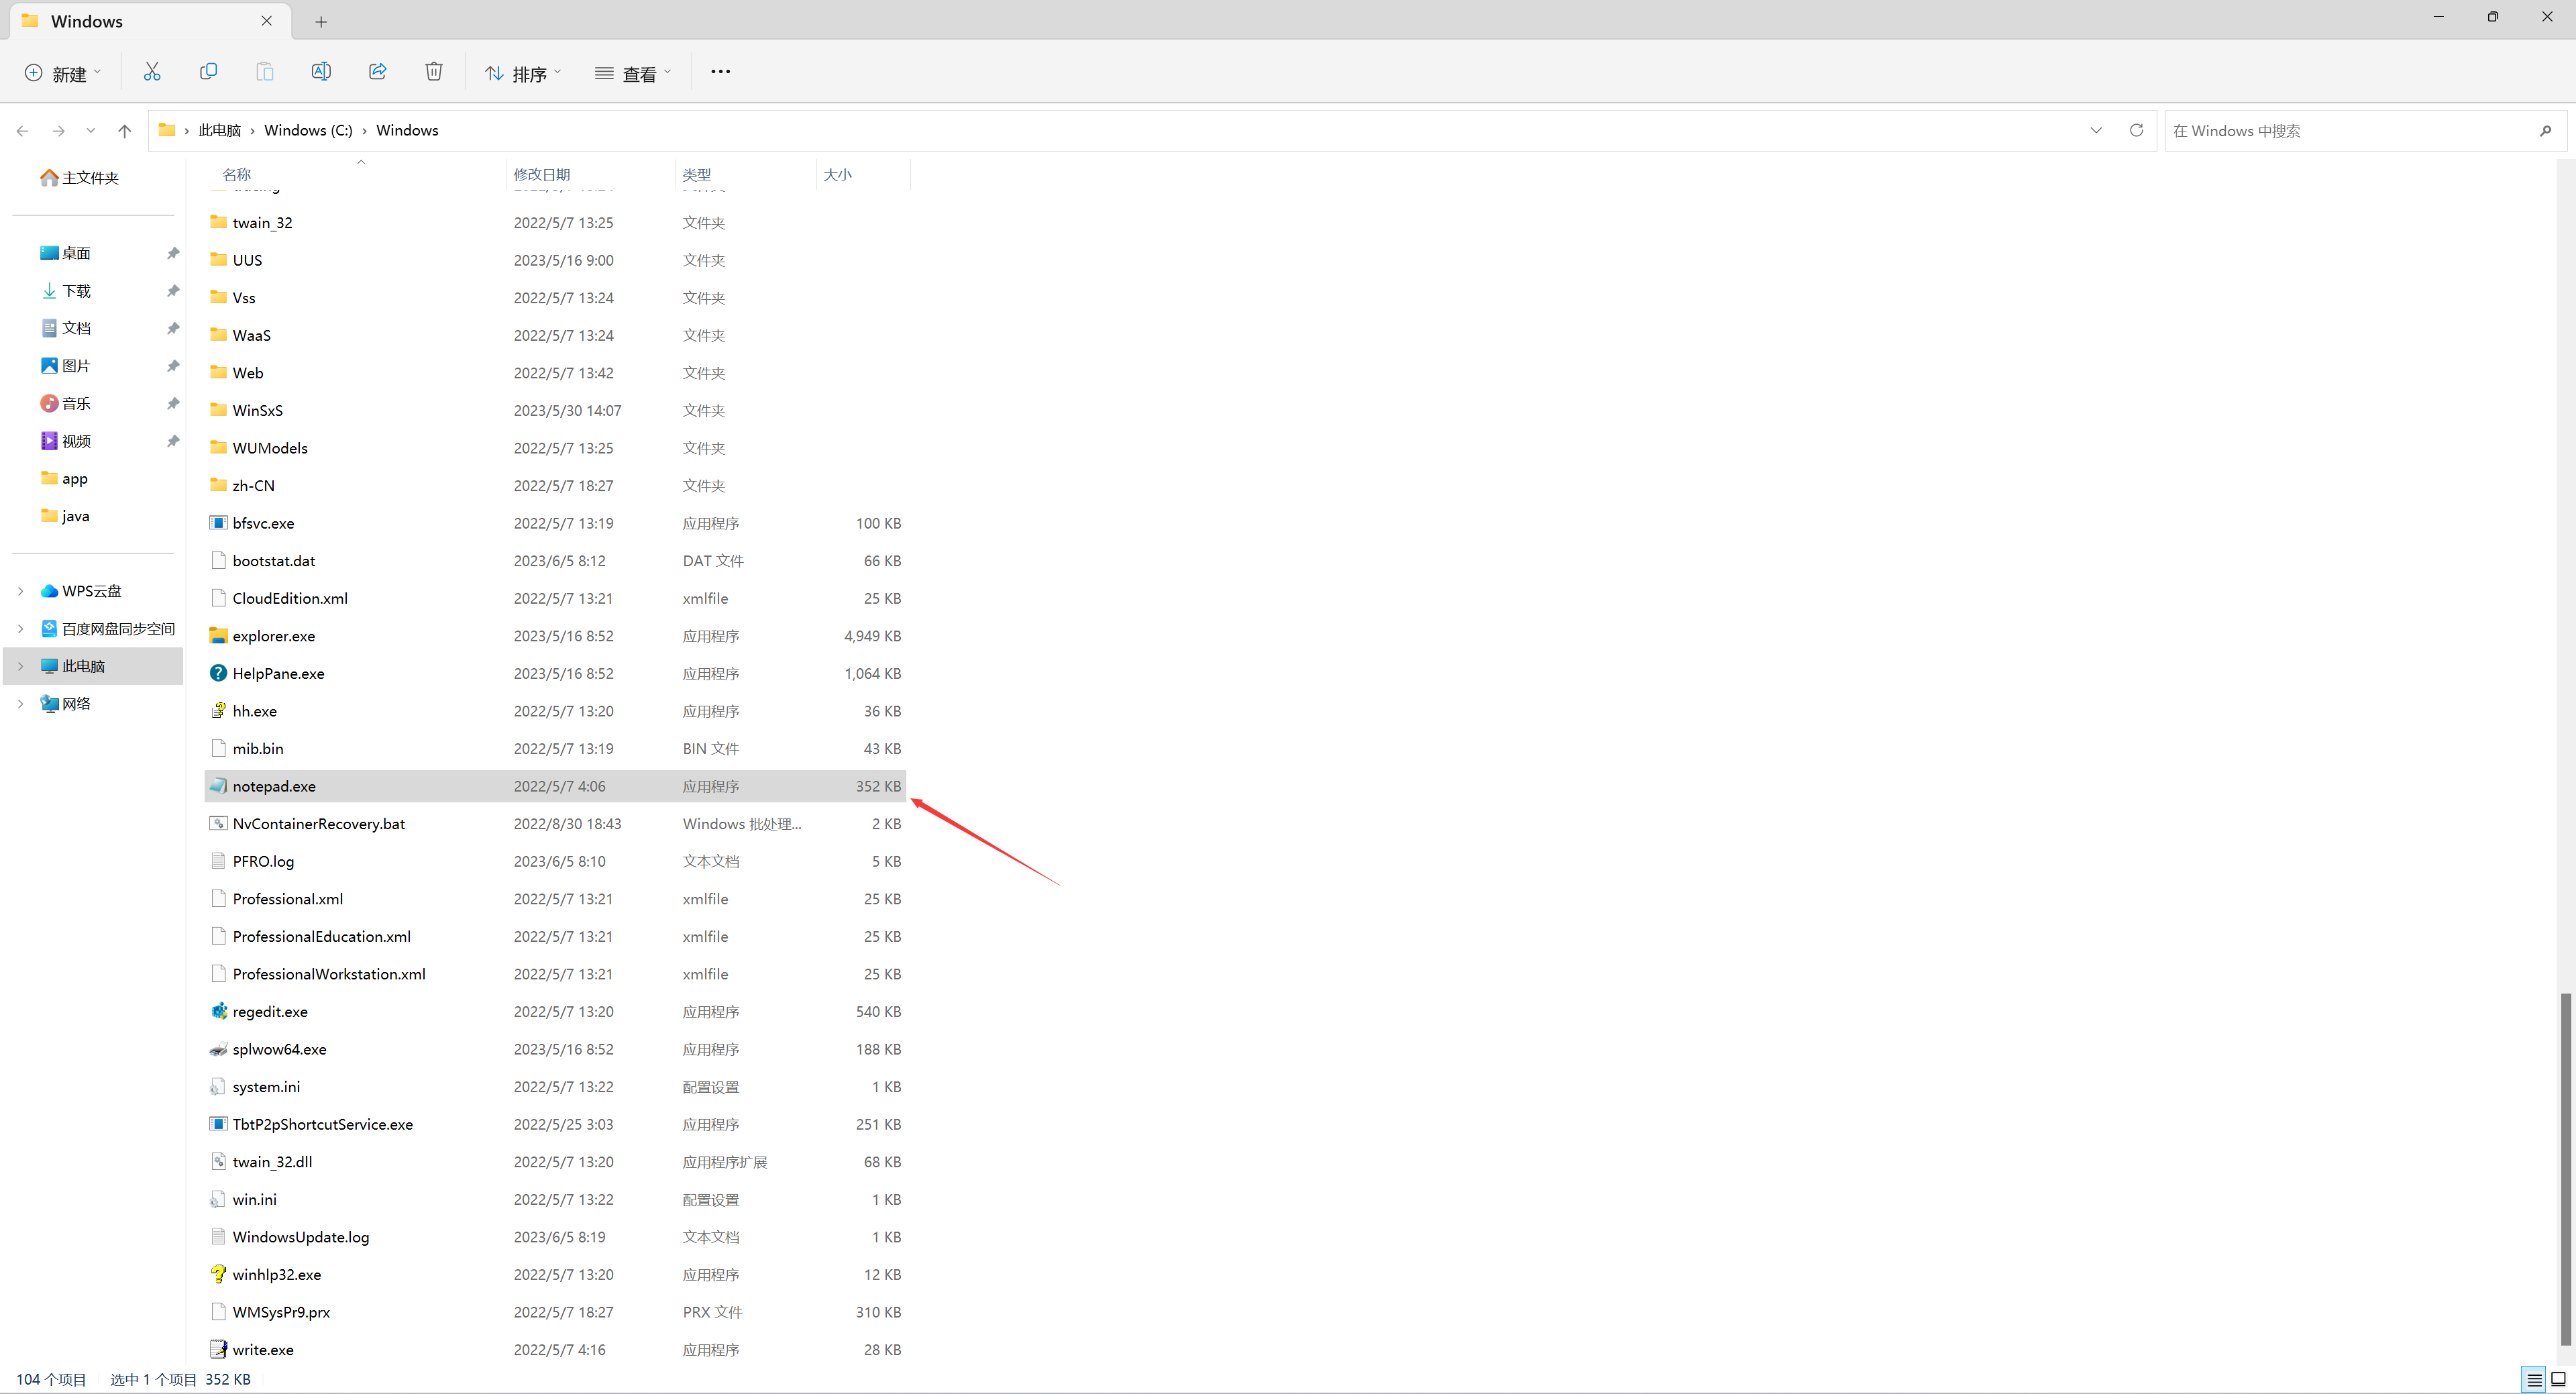This screenshot has width=2576, height=1394.
Task: Click the regedit.exe icon
Action: [218, 1011]
